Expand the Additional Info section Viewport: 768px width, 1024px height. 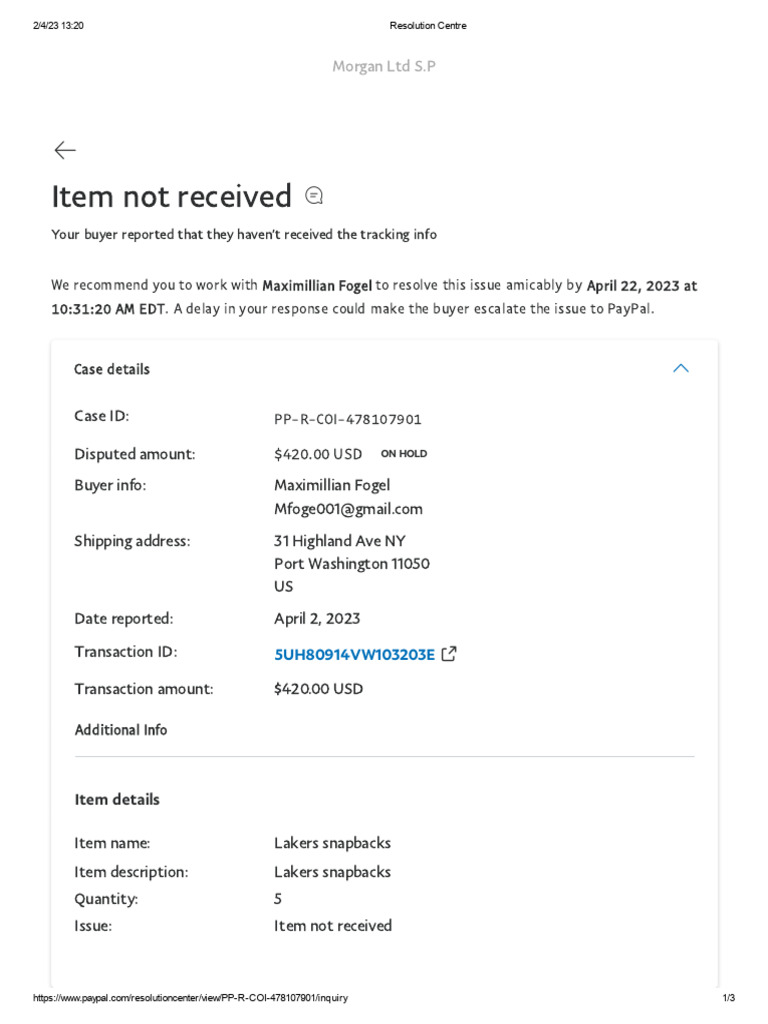[x=121, y=730]
